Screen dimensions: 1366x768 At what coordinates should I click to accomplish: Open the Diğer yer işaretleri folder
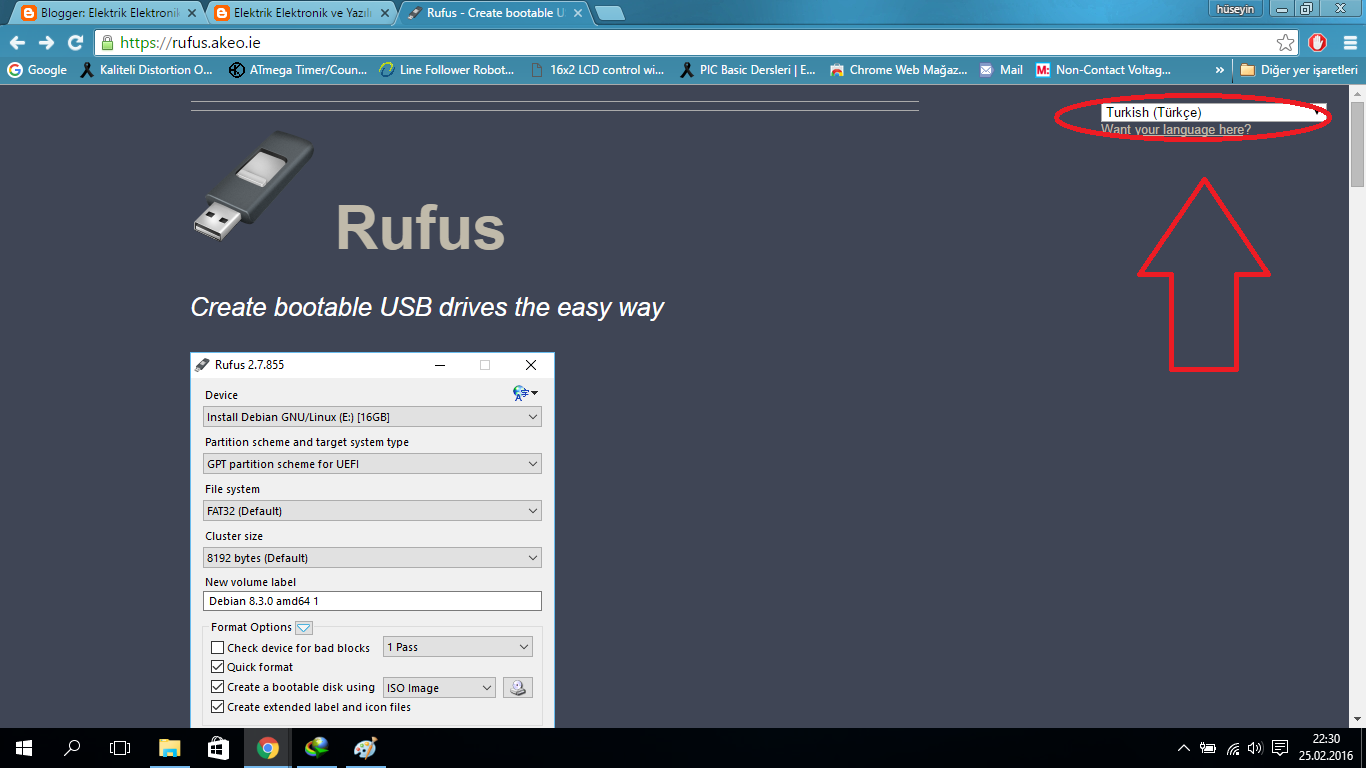pyautogui.click(x=1299, y=70)
